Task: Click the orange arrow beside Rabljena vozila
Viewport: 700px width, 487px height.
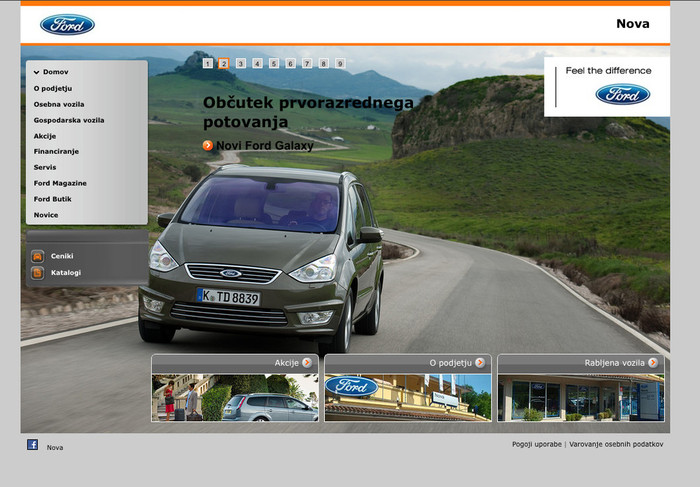Action: (653, 362)
